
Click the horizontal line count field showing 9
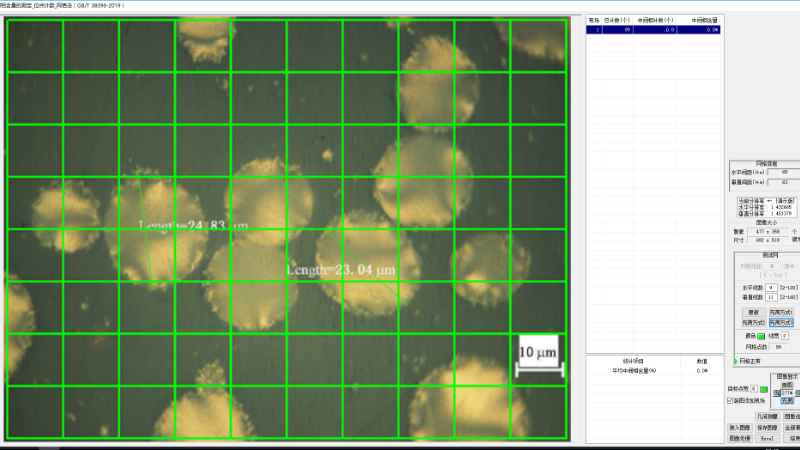coord(771,287)
